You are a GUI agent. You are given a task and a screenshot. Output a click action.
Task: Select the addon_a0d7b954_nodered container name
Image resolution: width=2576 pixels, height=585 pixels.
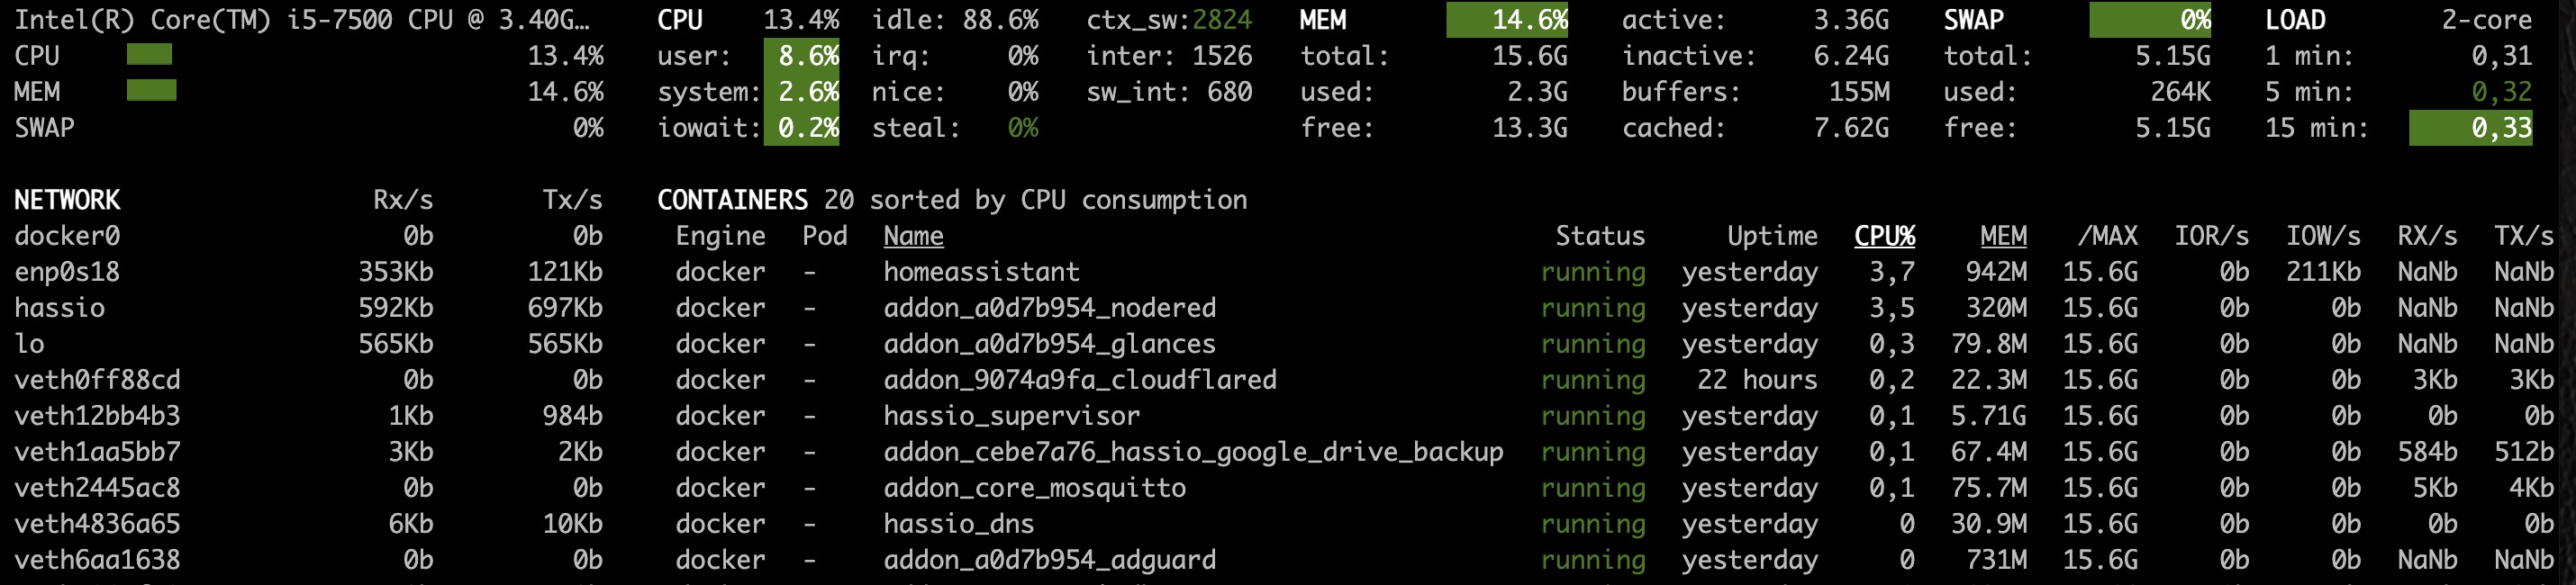(x=1049, y=308)
